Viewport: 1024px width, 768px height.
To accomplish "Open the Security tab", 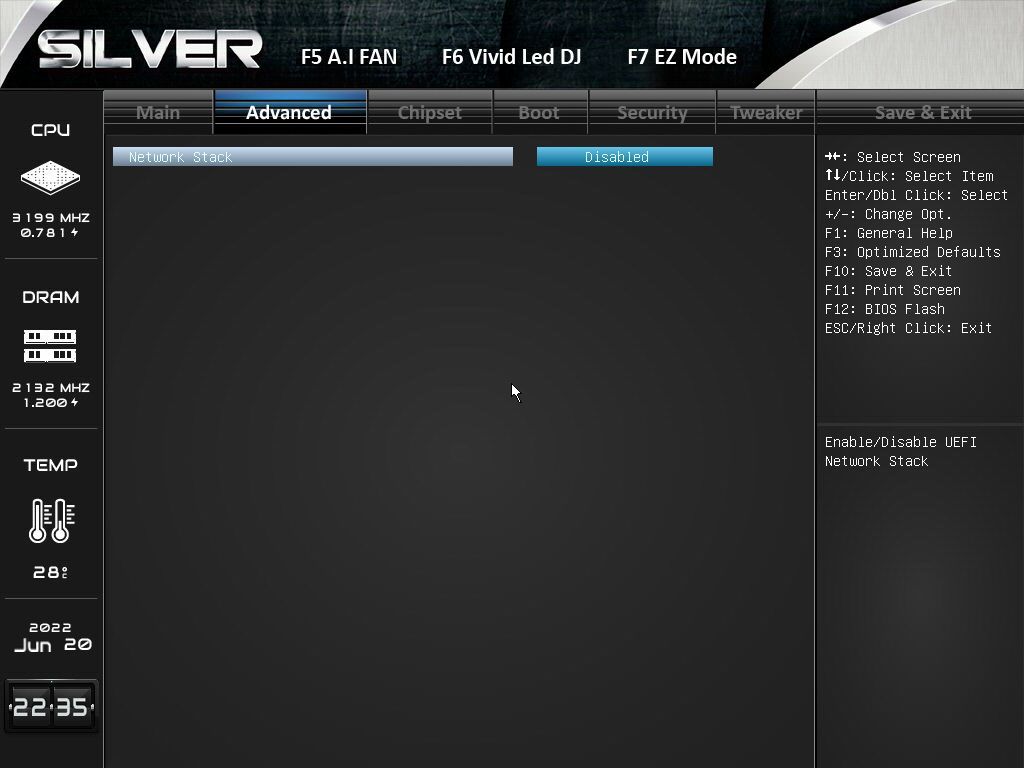I will (652, 112).
